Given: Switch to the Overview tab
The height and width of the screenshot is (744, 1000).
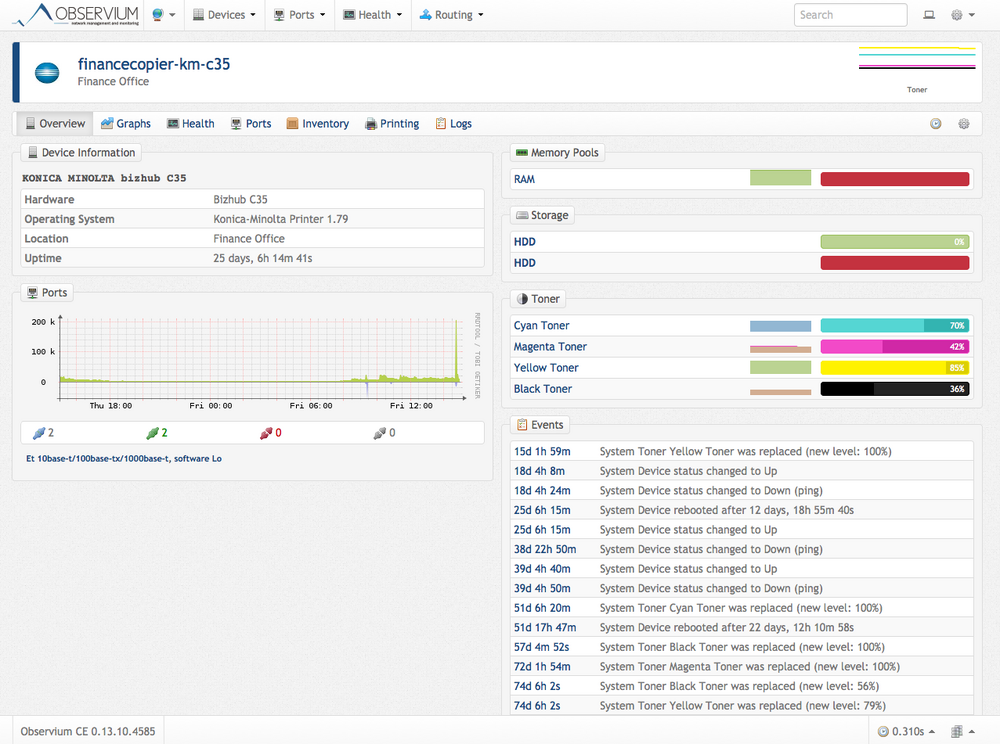Looking at the screenshot, I should [55, 124].
